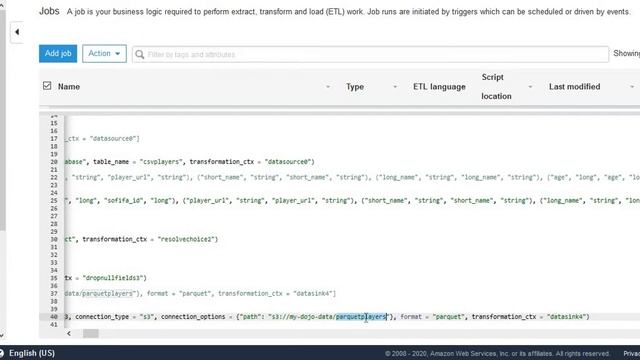
Task: Click "datasource0" text on line 17
Action: point(113,139)
